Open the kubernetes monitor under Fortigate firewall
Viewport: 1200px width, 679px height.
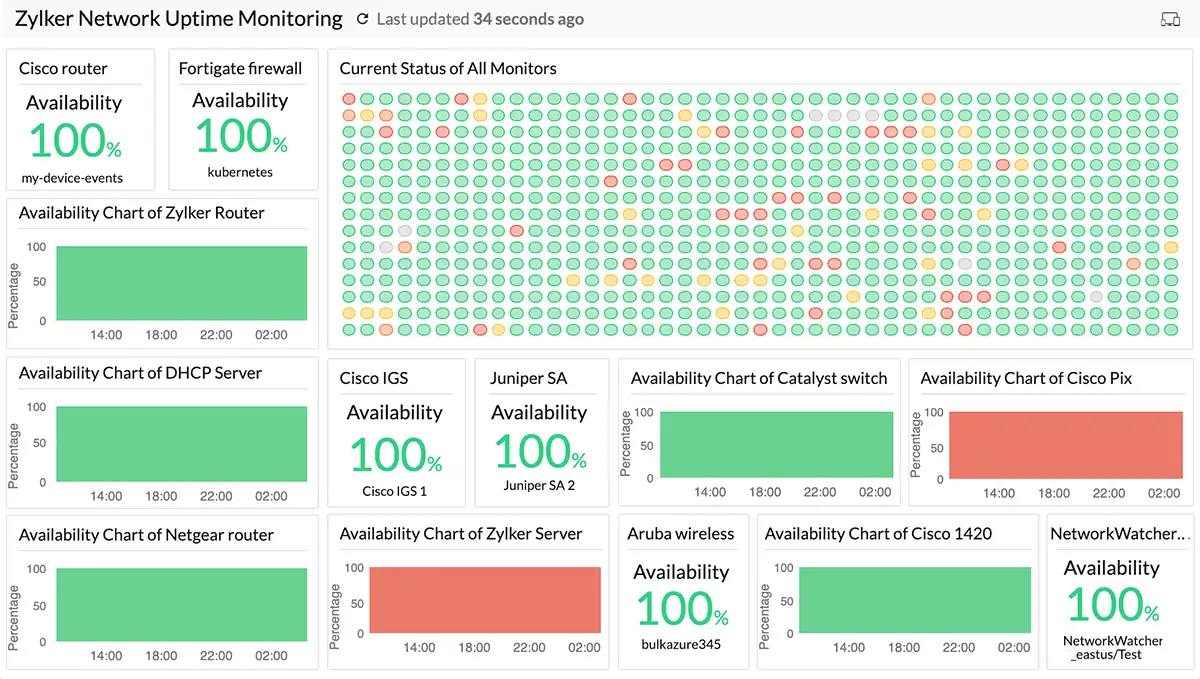[240, 172]
